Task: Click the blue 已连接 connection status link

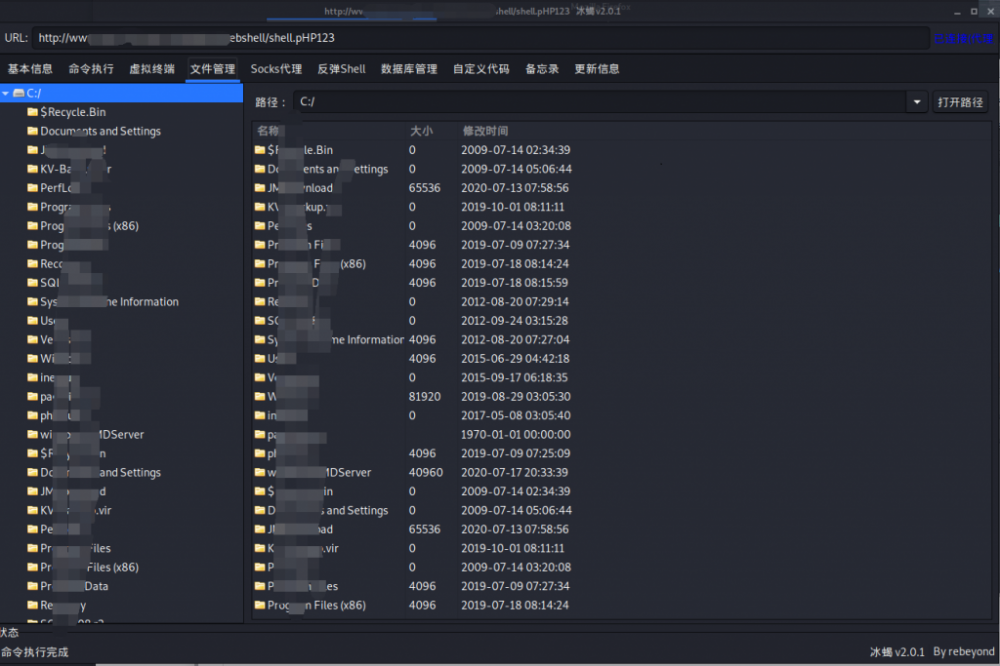Action: [961, 38]
